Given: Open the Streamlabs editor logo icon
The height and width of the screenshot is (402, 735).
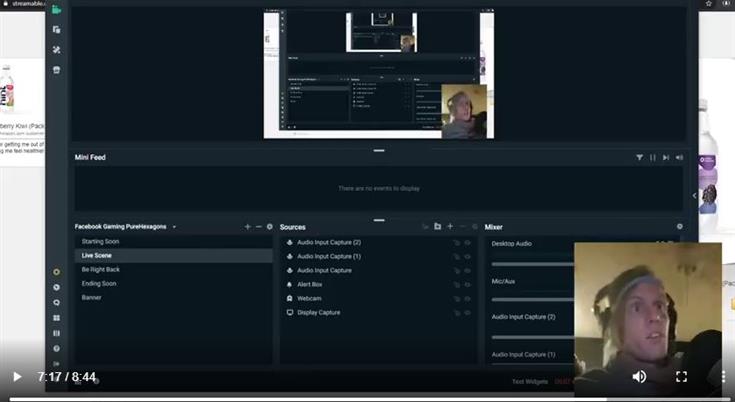Looking at the screenshot, I should pyautogui.click(x=57, y=9).
